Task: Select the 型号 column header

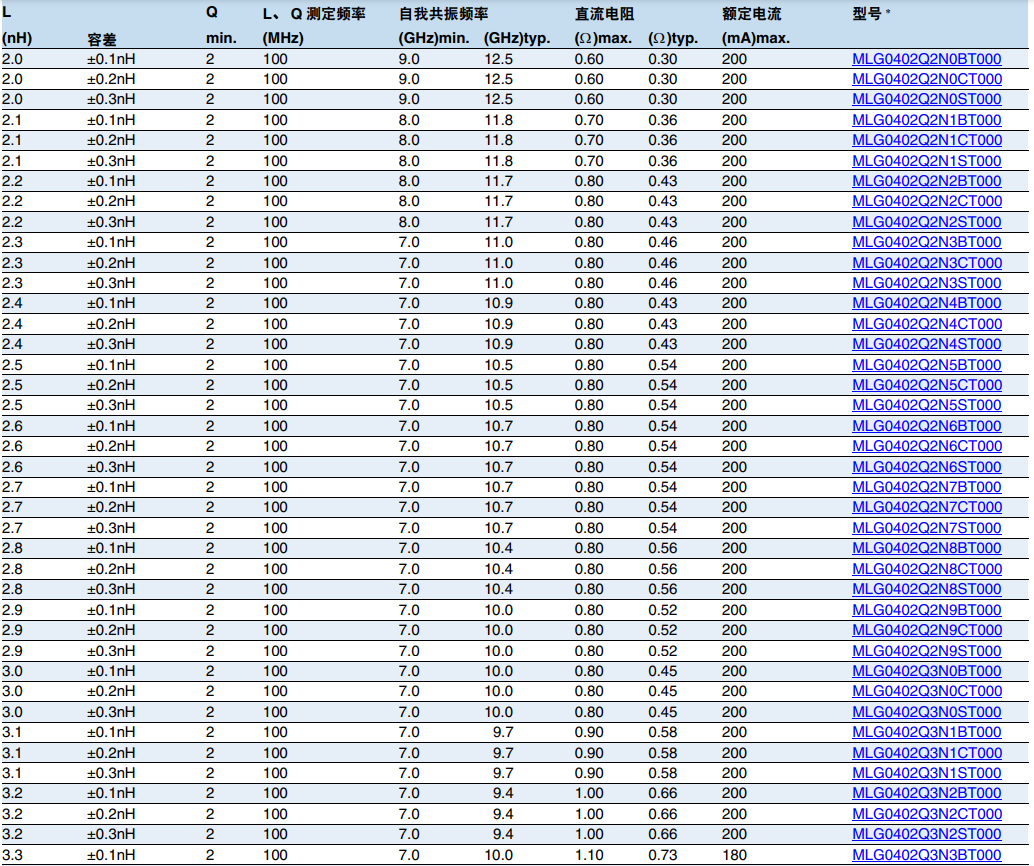Action: 867,13
